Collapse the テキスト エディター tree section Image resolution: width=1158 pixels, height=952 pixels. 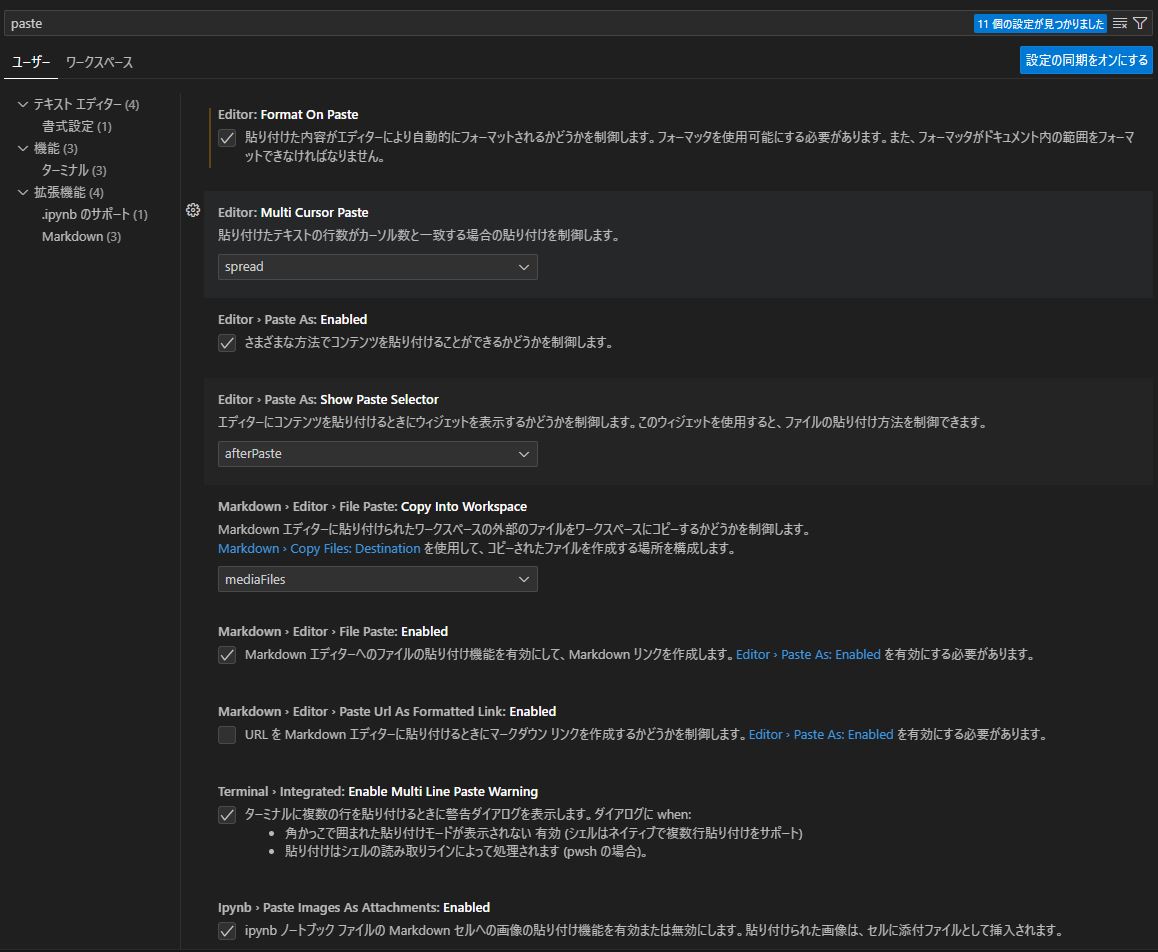coord(24,105)
